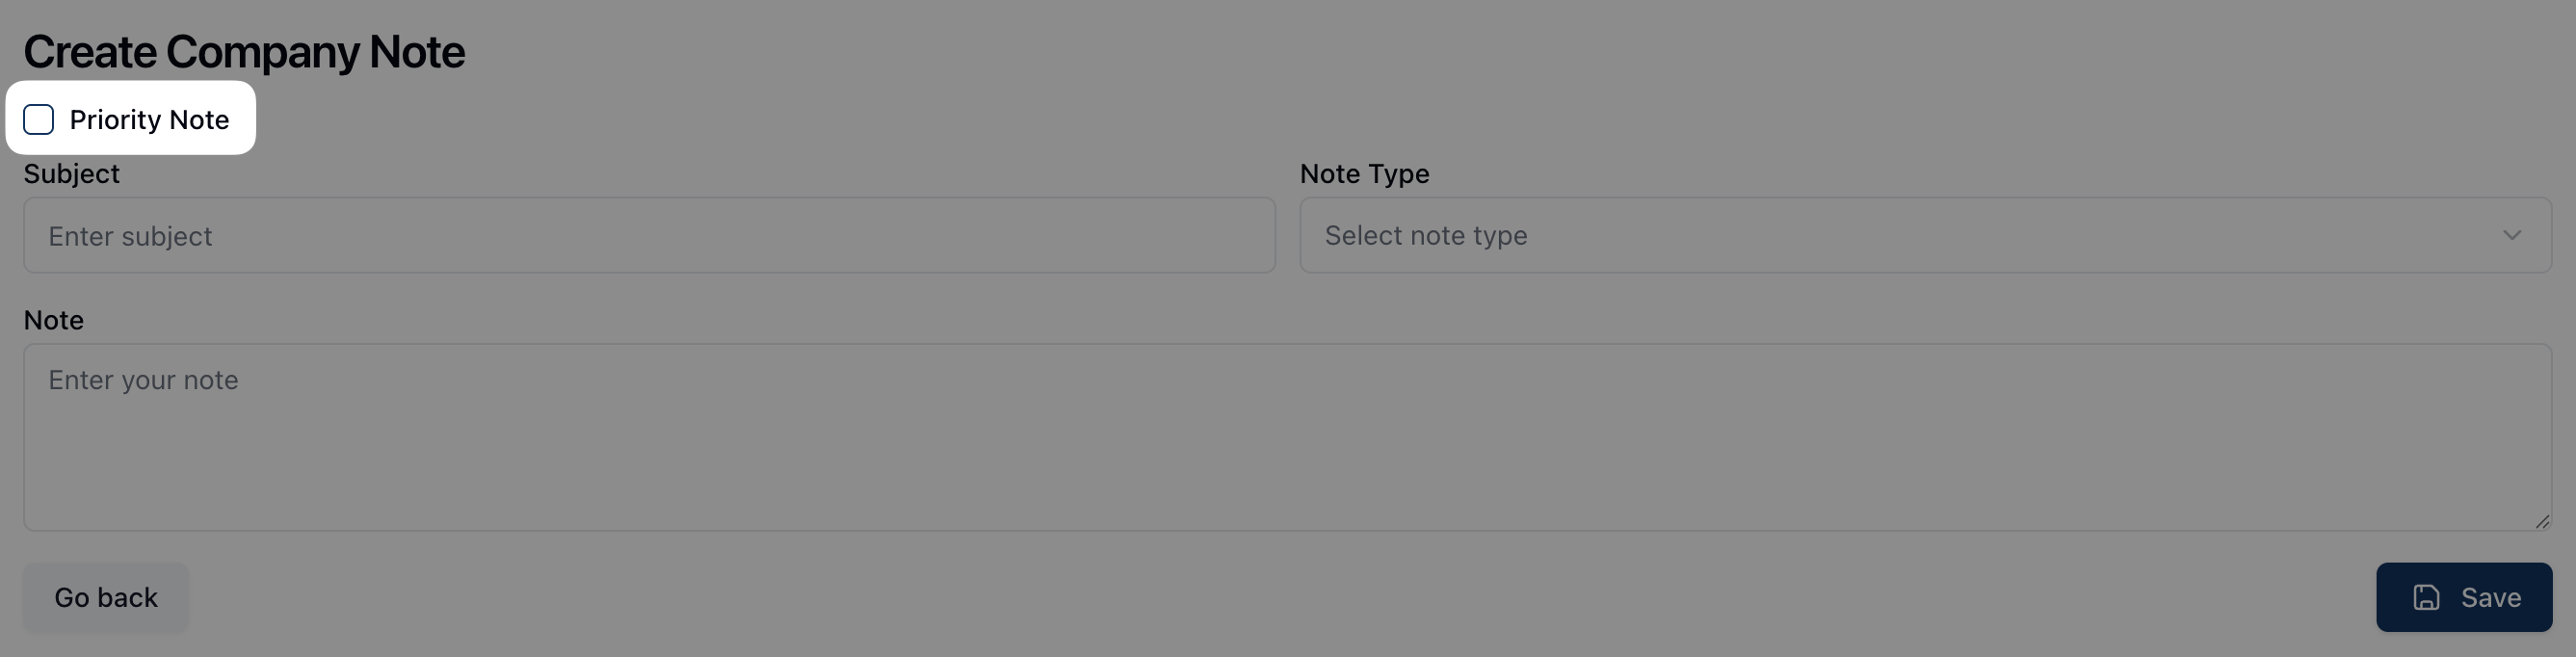Screen dimensions: 2576x657
Task: Click the Priority Note label text
Action: click(x=149, y=120)
